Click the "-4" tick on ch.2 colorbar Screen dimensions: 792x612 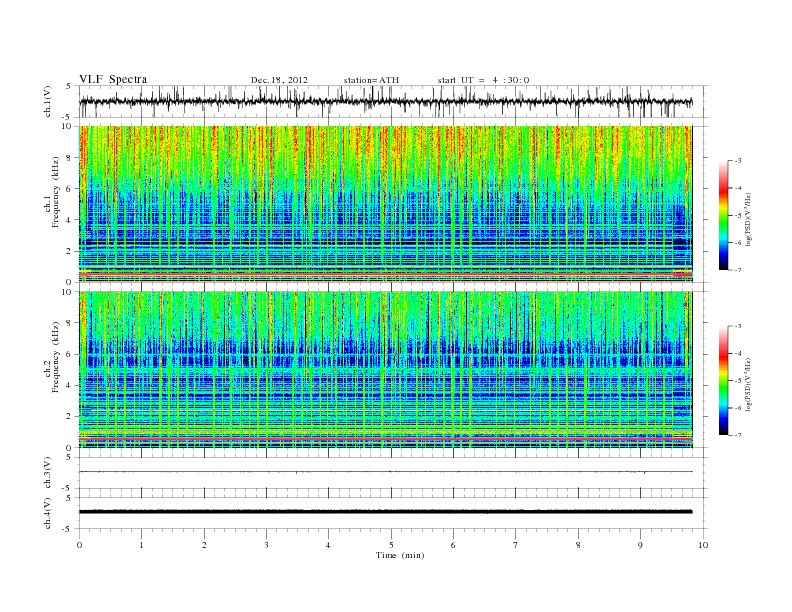tap(738, 353)
